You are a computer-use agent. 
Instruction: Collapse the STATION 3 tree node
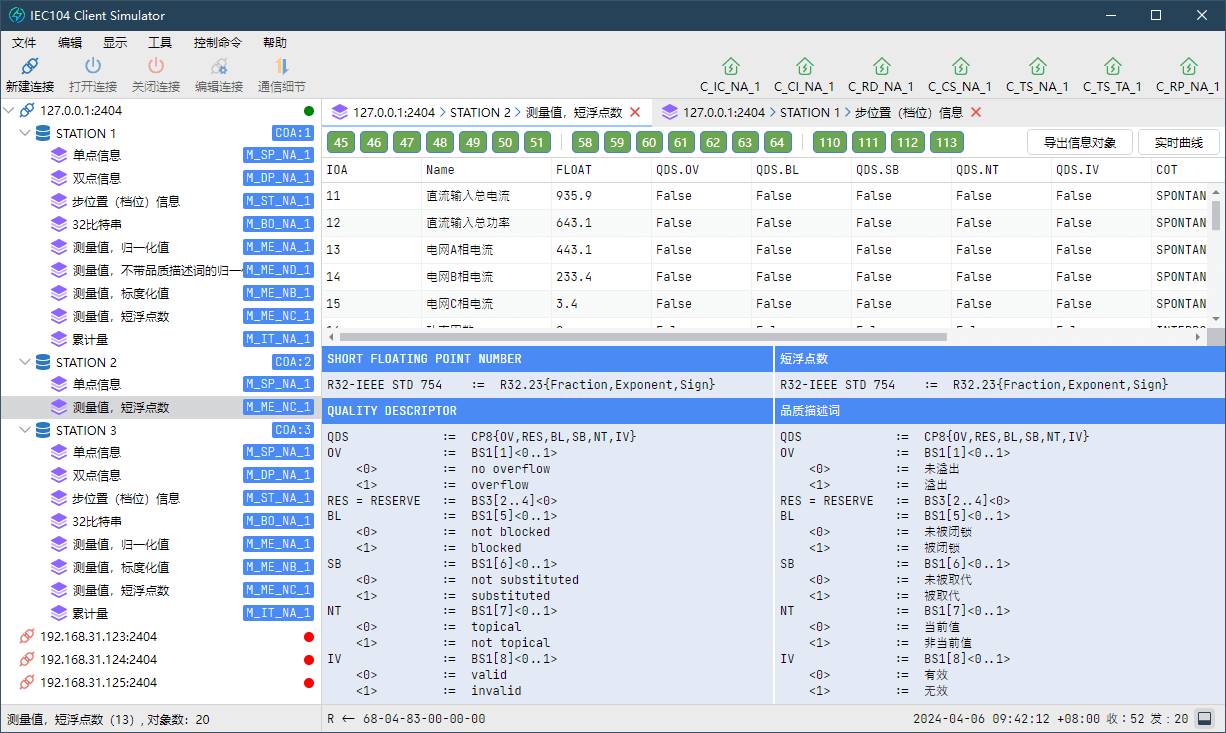coord(25,430)
